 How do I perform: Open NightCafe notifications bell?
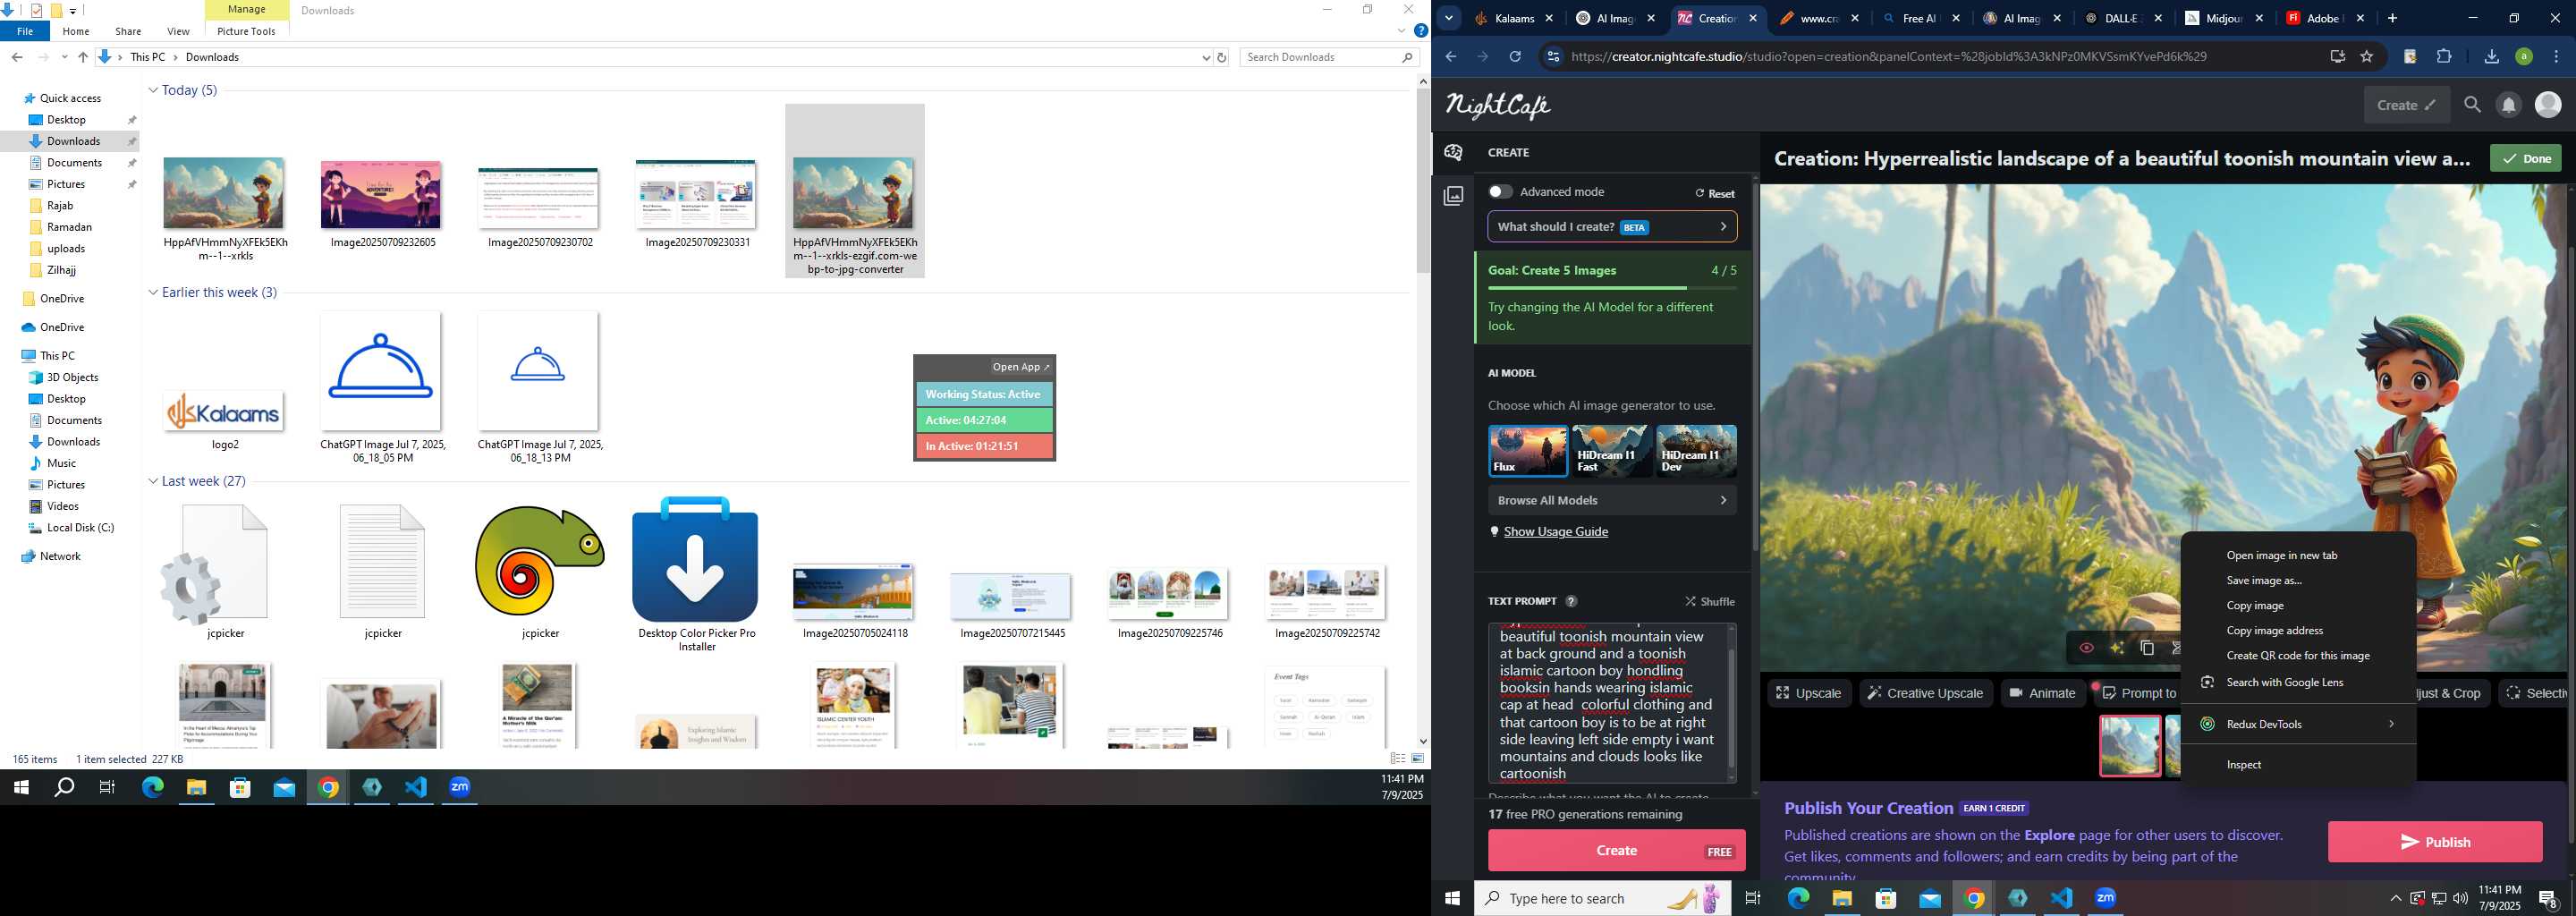[2508, 105]
